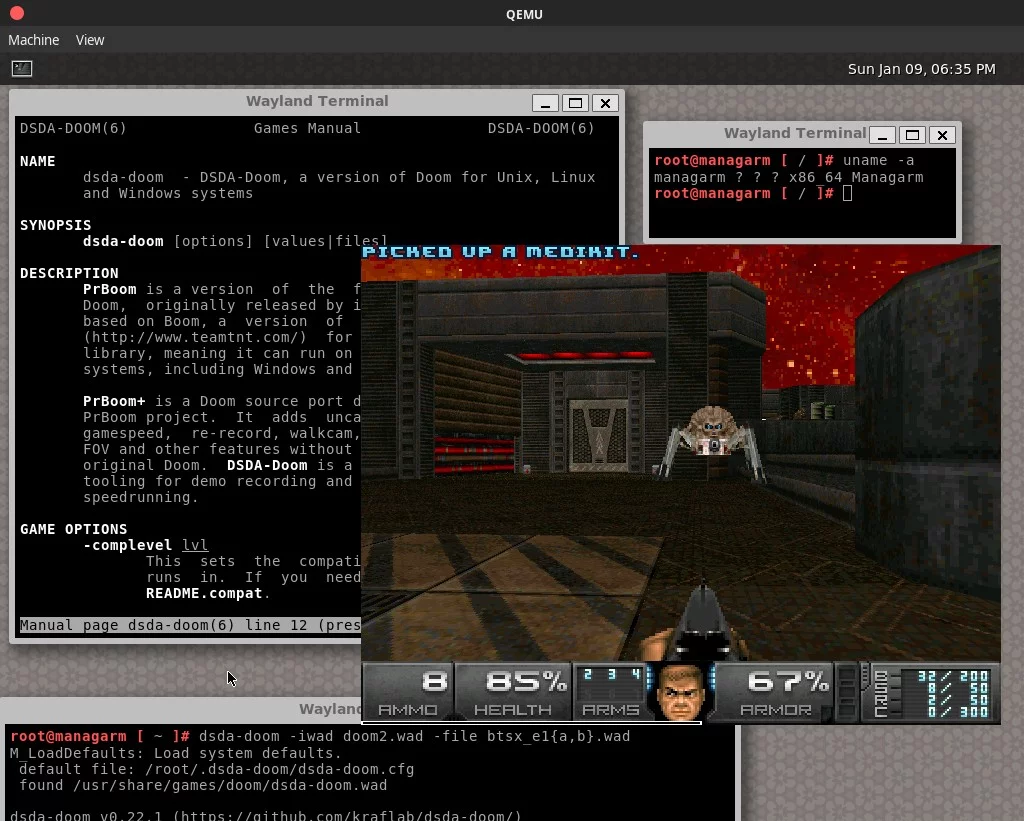
Task: Open the Machine menu
Action: 33,40
